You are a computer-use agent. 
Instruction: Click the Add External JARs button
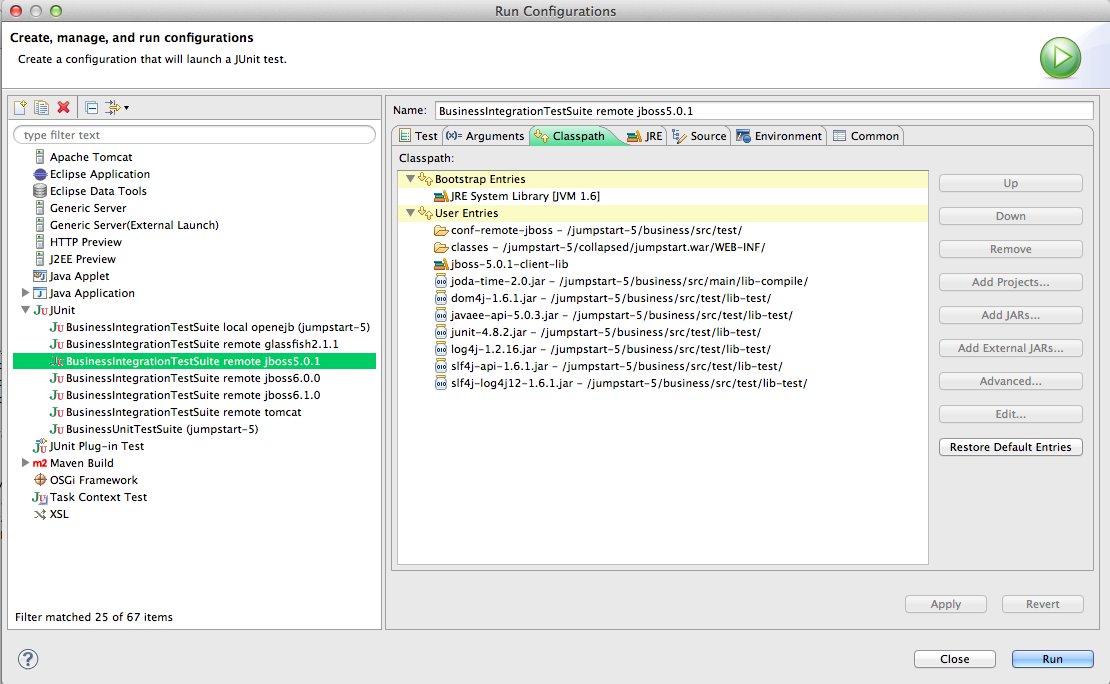pos(1010,348)
